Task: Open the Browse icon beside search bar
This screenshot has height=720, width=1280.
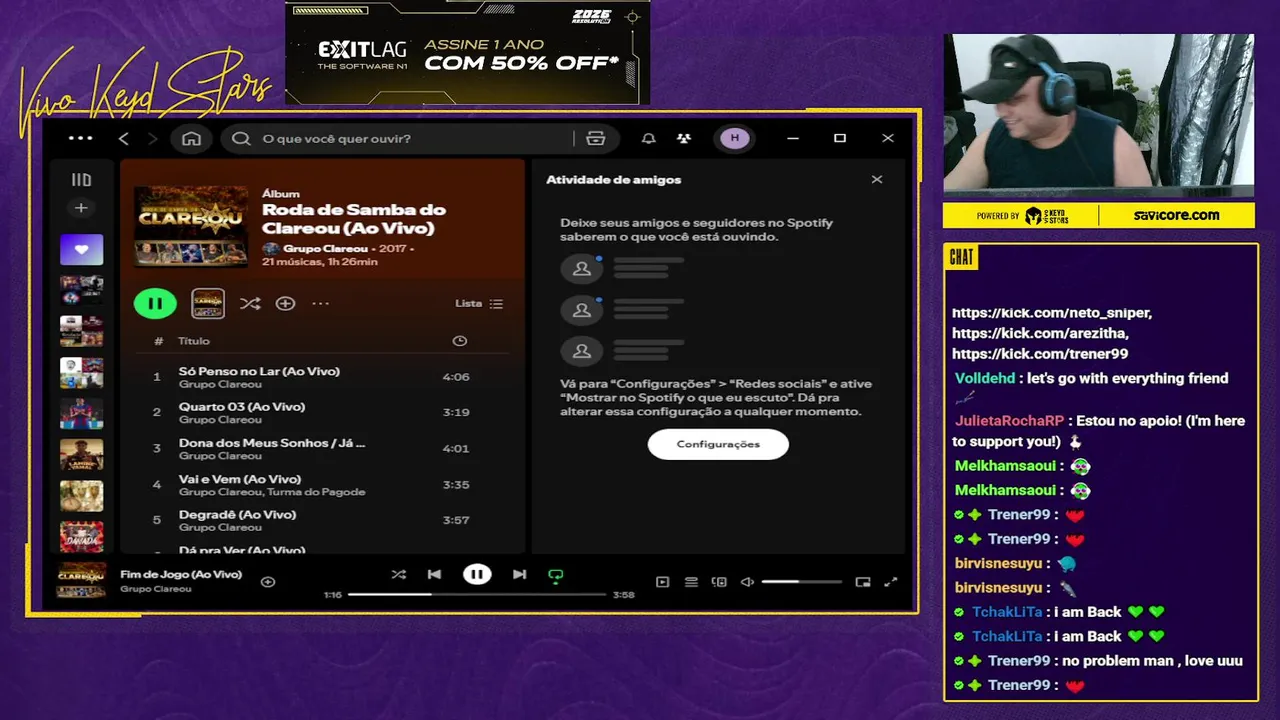Action: 596,139
